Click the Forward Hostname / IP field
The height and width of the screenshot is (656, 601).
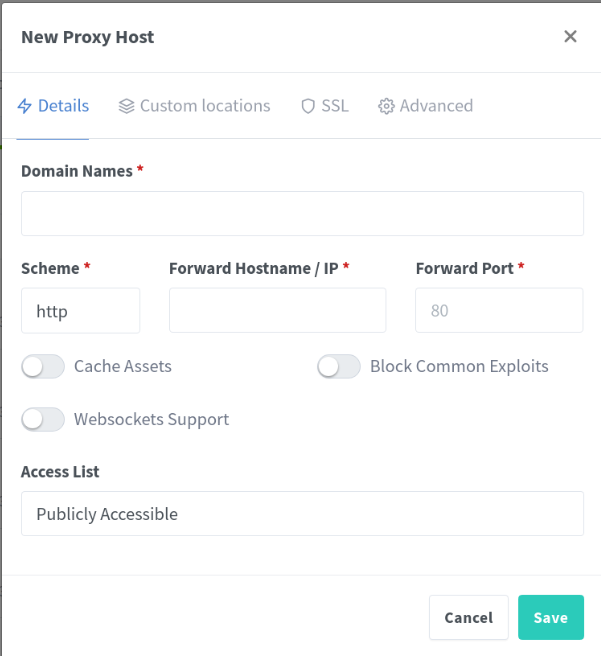[277, 311]
